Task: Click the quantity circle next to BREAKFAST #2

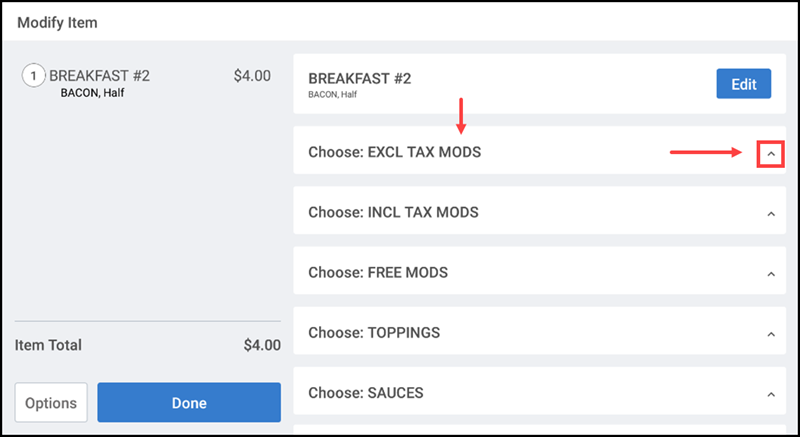Action: click(33, 76)
